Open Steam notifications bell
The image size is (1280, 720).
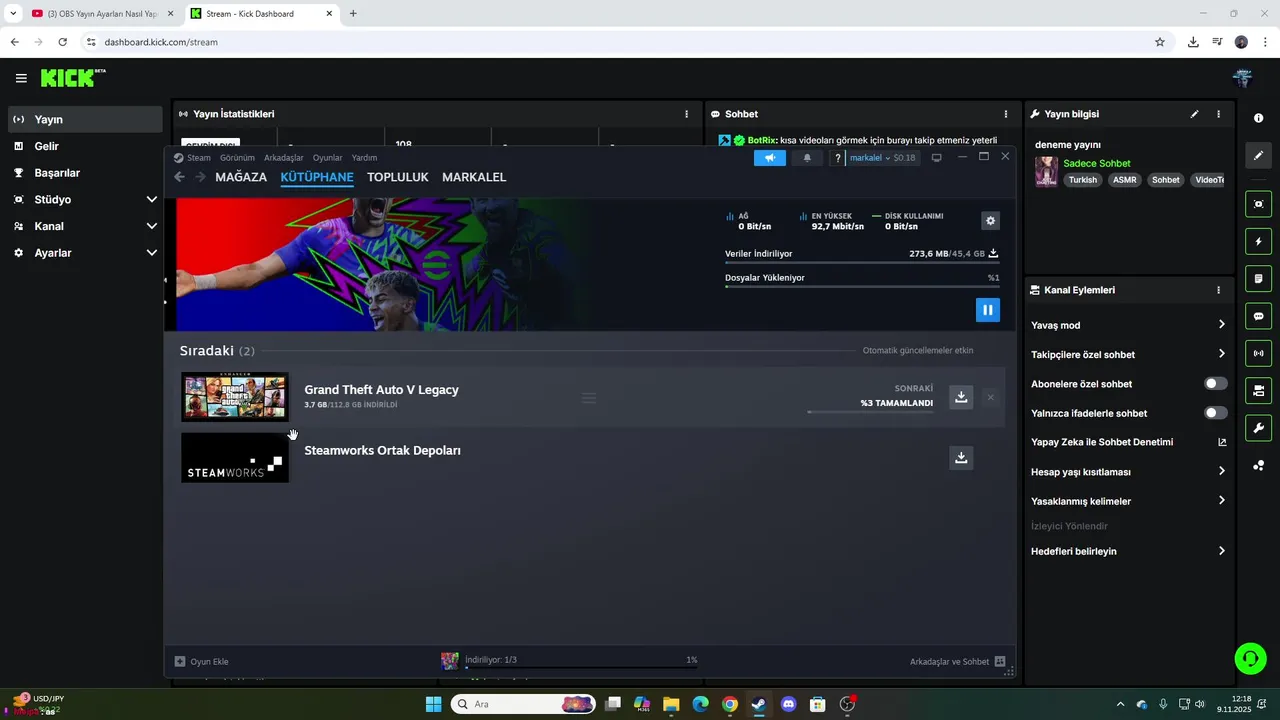807,158
